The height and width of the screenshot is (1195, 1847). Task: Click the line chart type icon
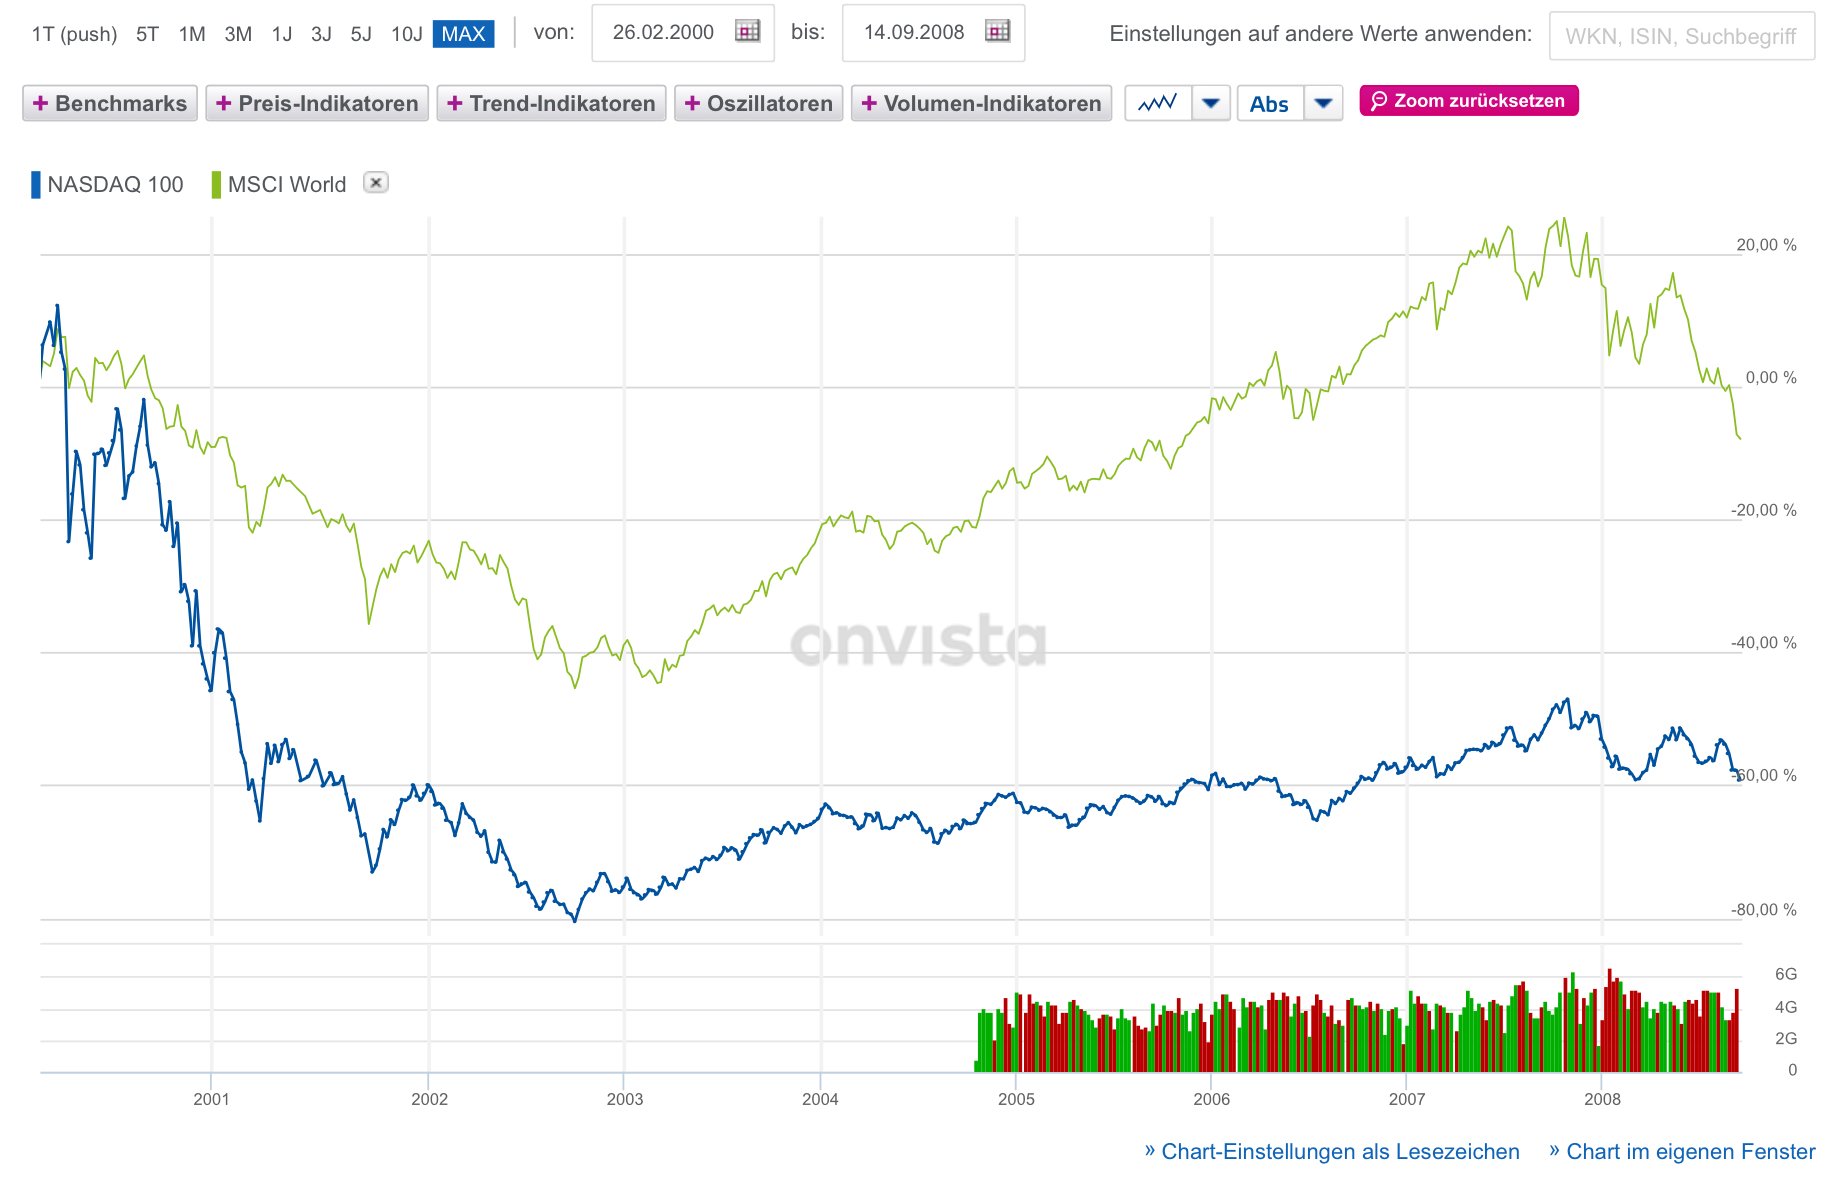pyautogui.click(x=1158, y=103)
